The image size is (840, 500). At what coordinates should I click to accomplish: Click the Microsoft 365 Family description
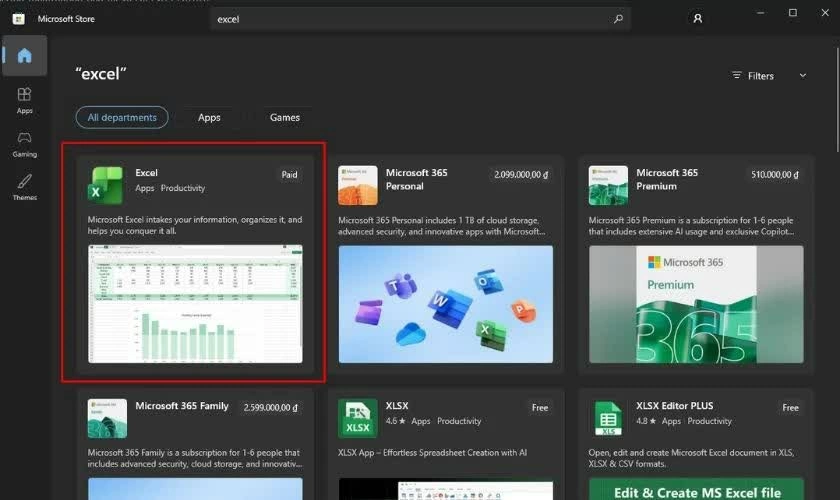[195, 458]
